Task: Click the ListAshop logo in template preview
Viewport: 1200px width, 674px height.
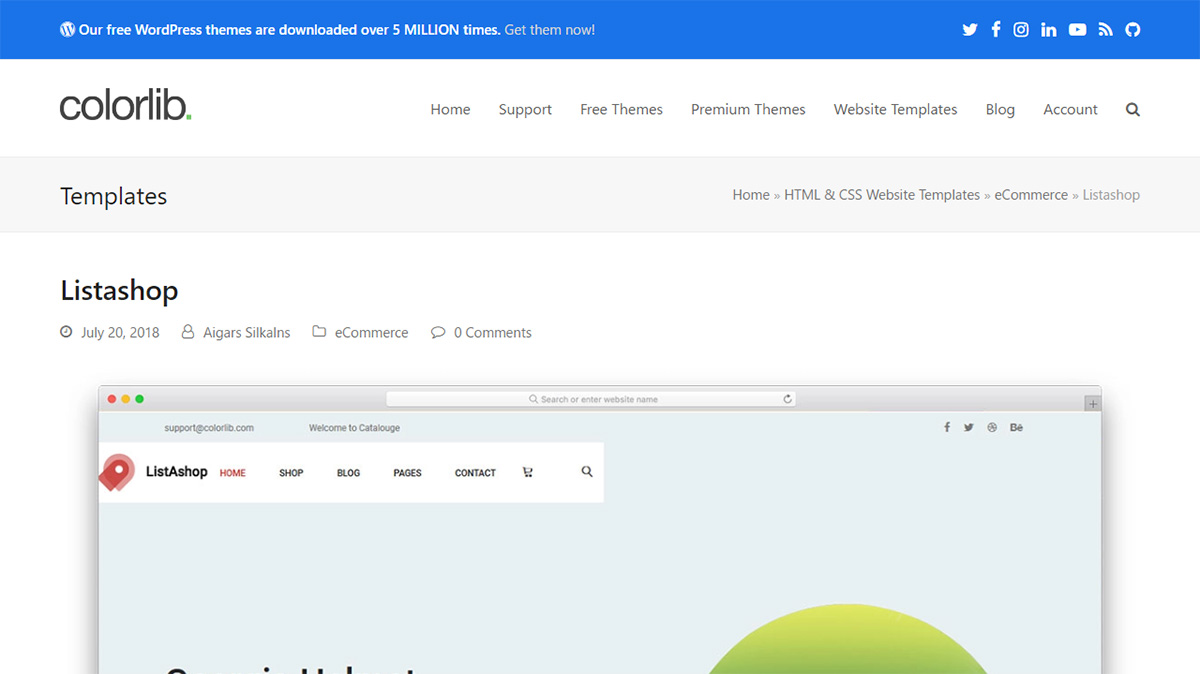Action: click(x=154, y=472)
